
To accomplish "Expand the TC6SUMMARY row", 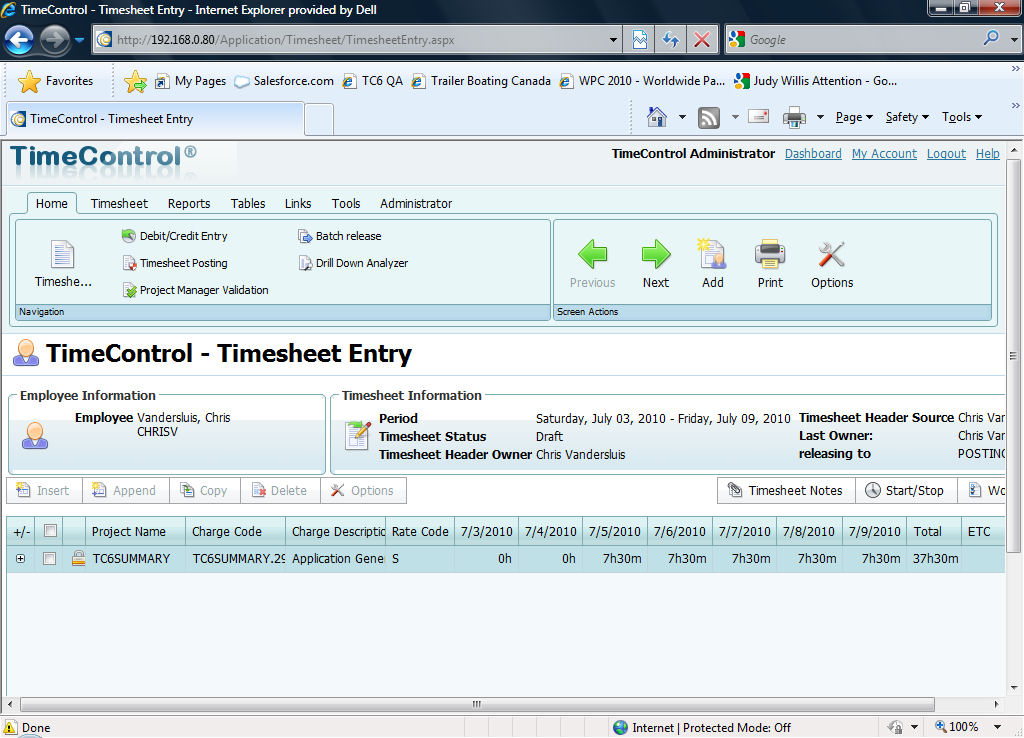I will 20,559.
